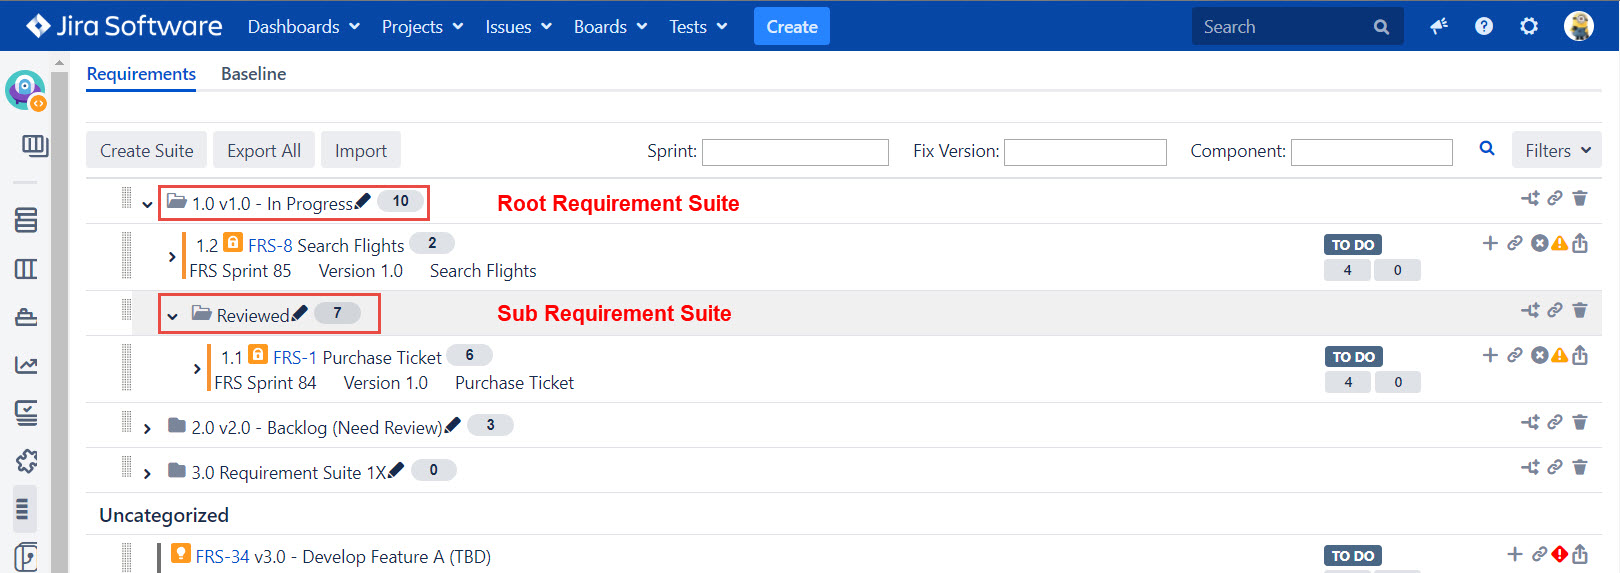Screen dimensions: 1620x573
Task: Click the pencil edit icon beside Reviewed suite
Action: [x=299, y=314]
